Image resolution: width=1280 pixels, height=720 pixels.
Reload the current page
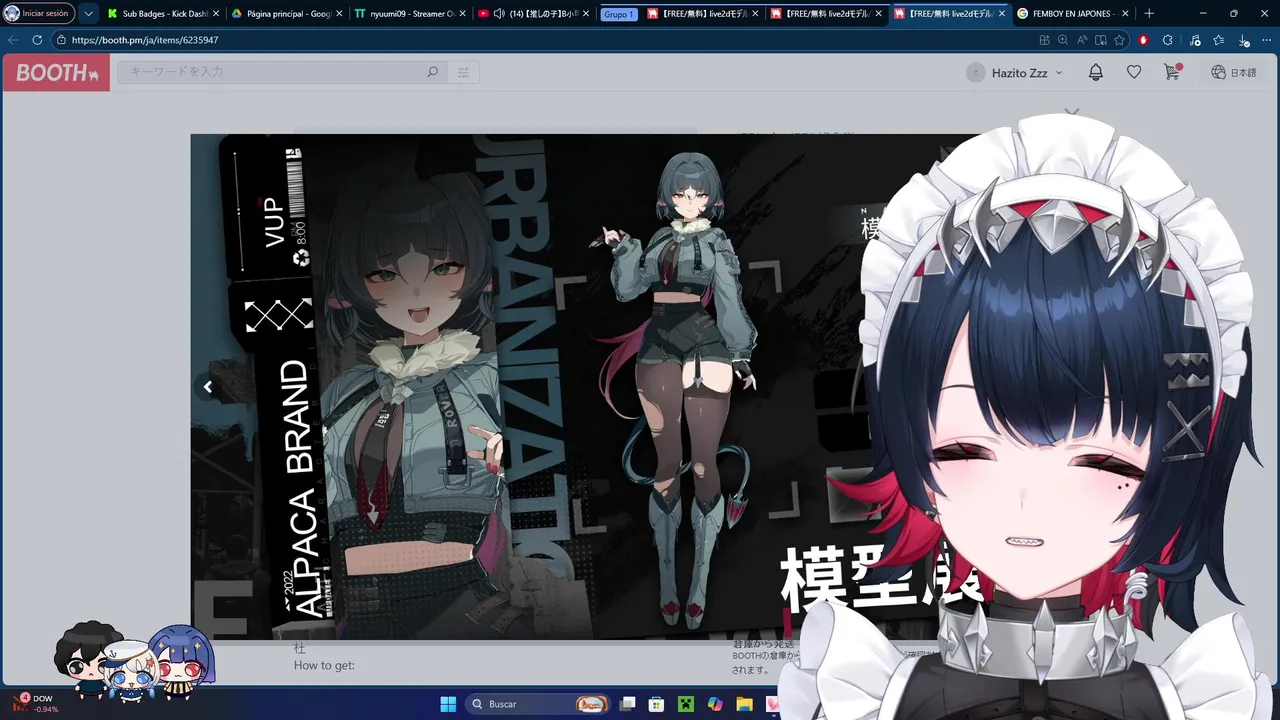pos(37,40)
